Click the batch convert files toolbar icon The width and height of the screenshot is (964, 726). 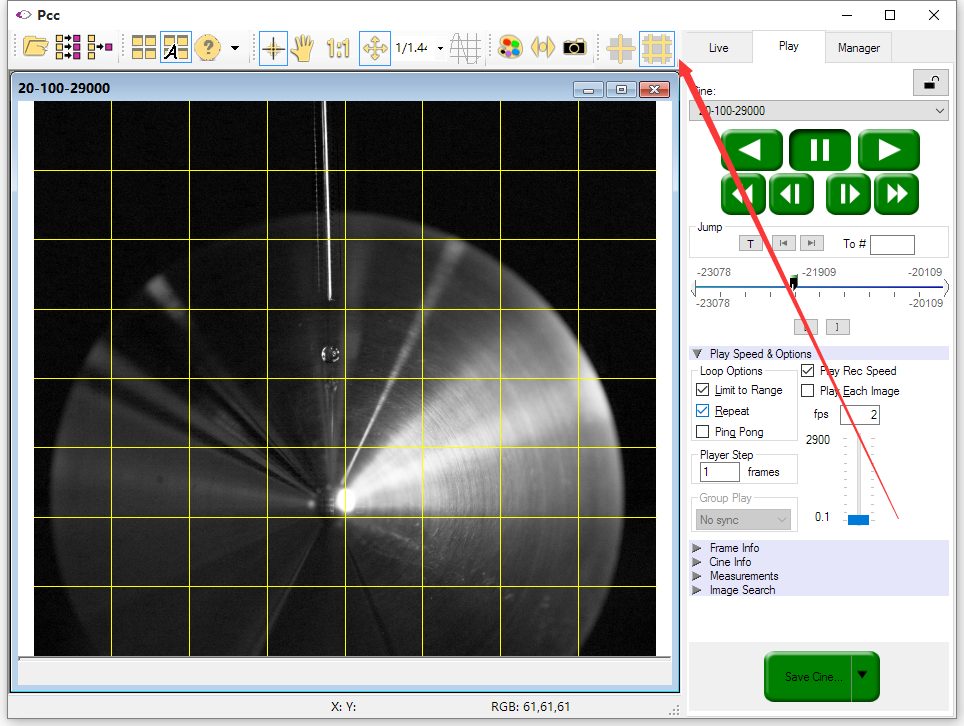[68, 47]
